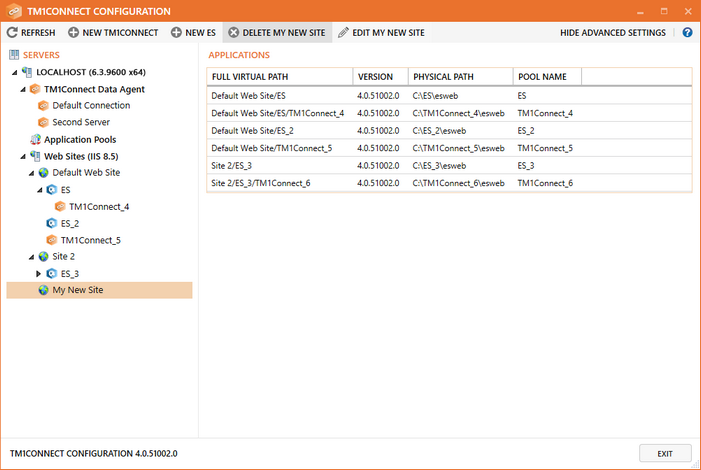Select Site 2/ES_3 table row
This screenshot has height=470, width=701.
click(x=449, y=165)
